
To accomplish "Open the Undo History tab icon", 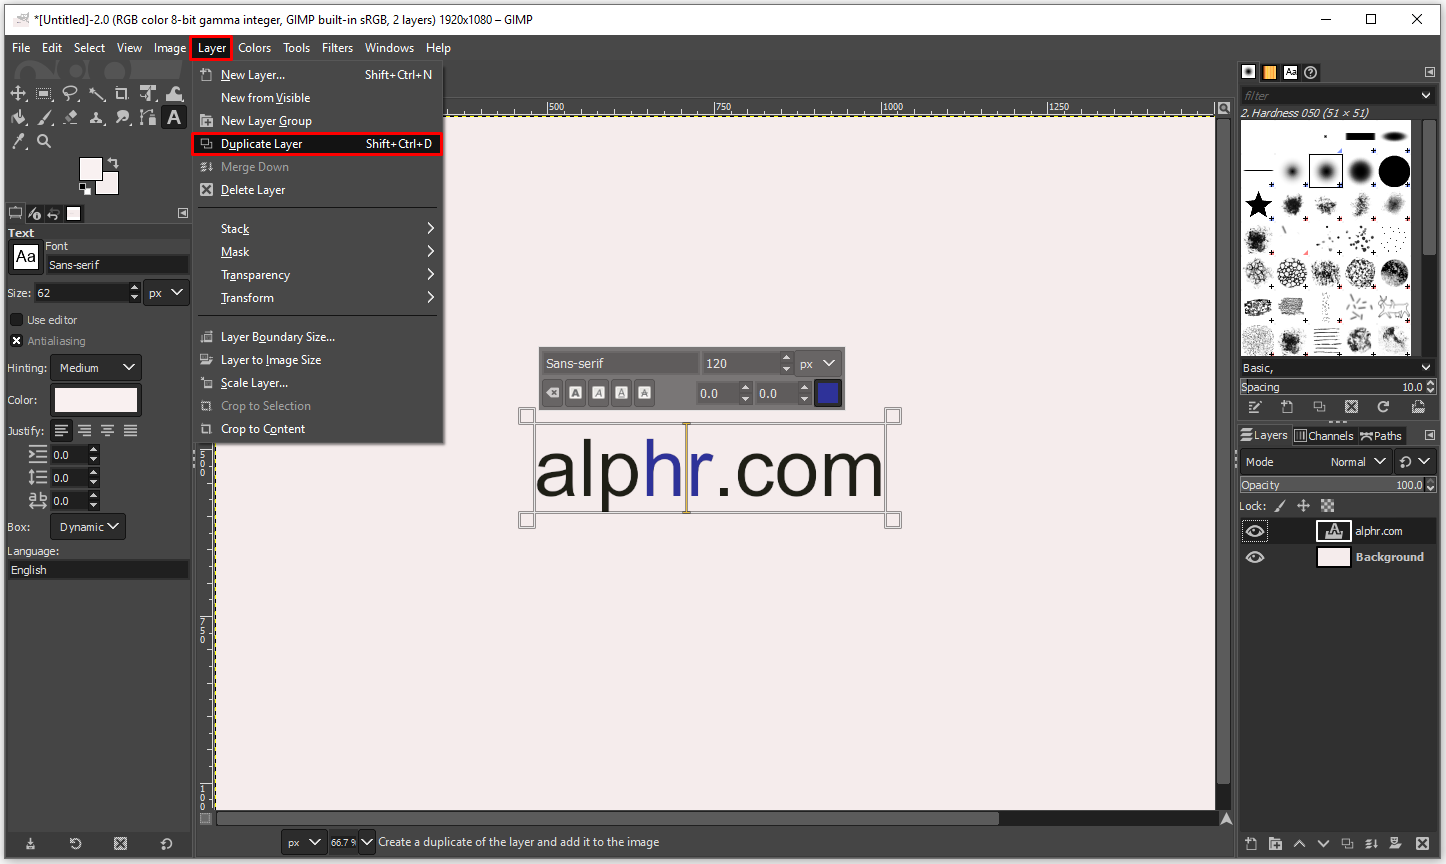I will pyautogui.click(x=53, y=213).
